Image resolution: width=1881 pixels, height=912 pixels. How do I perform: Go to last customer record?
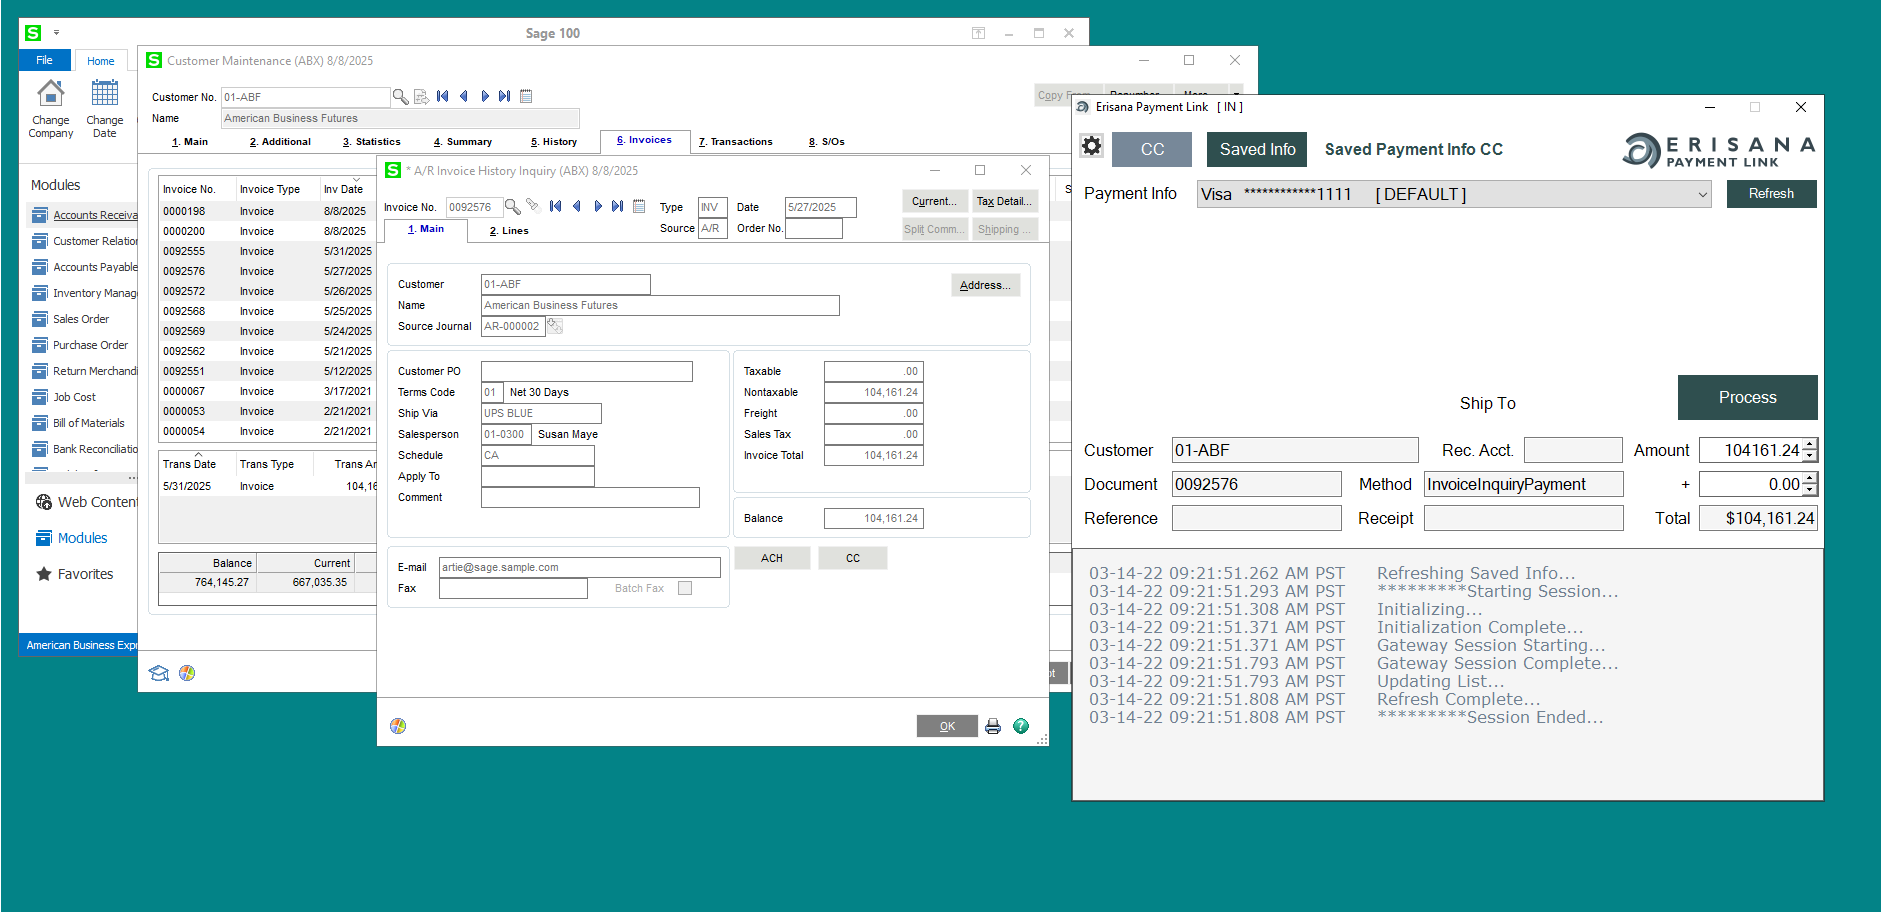(x=505, y=97)
